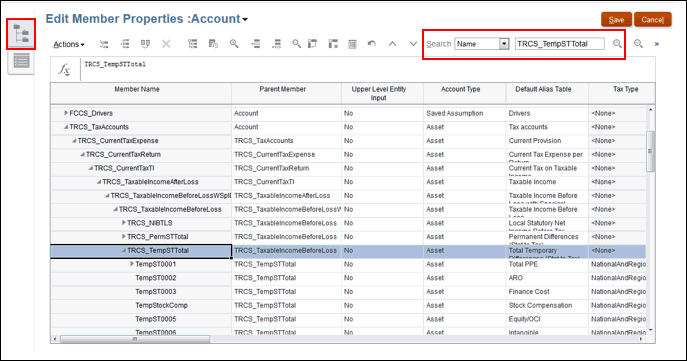Click the Search Up magnifier icon

(x=617, y=44)
